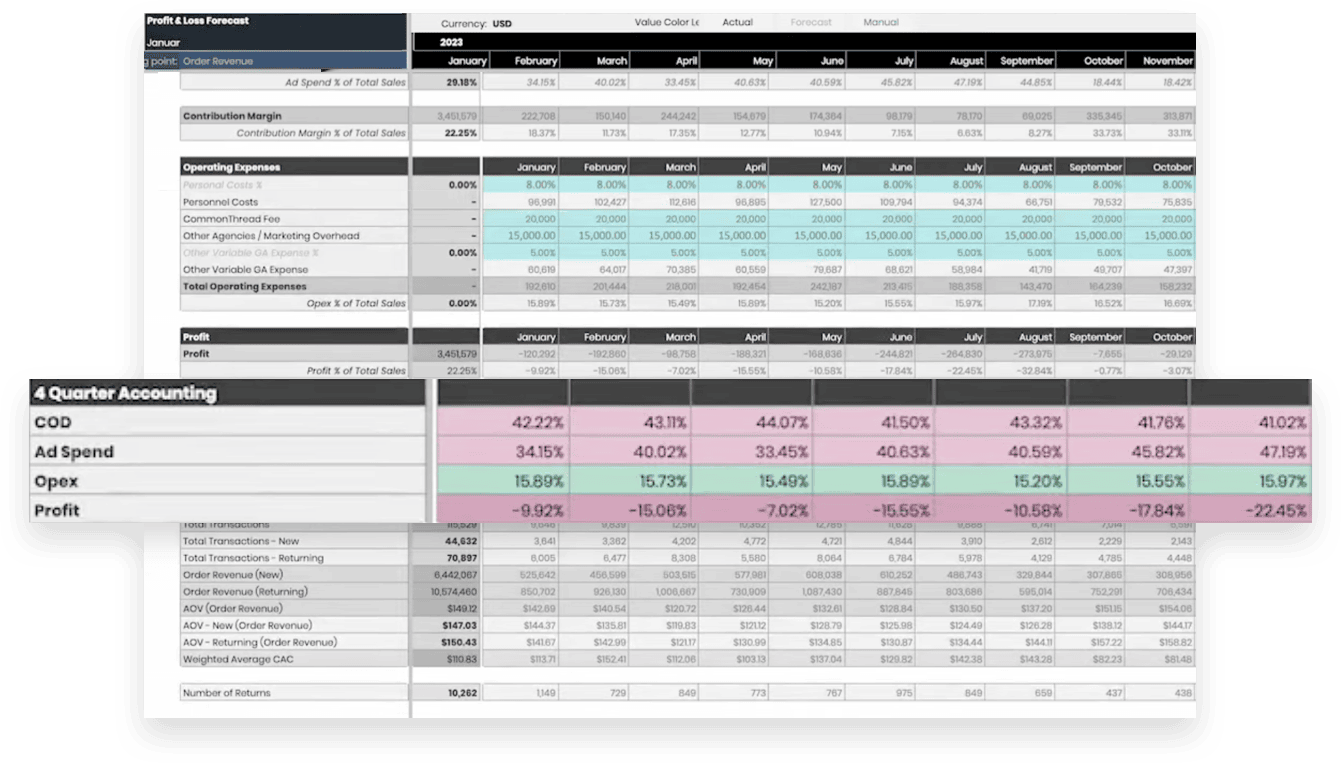Click 15.20% in the 4 Quarter Accounting Opex row
Viewport: 1341px width, 763px height.
[x=1001, y=481]
